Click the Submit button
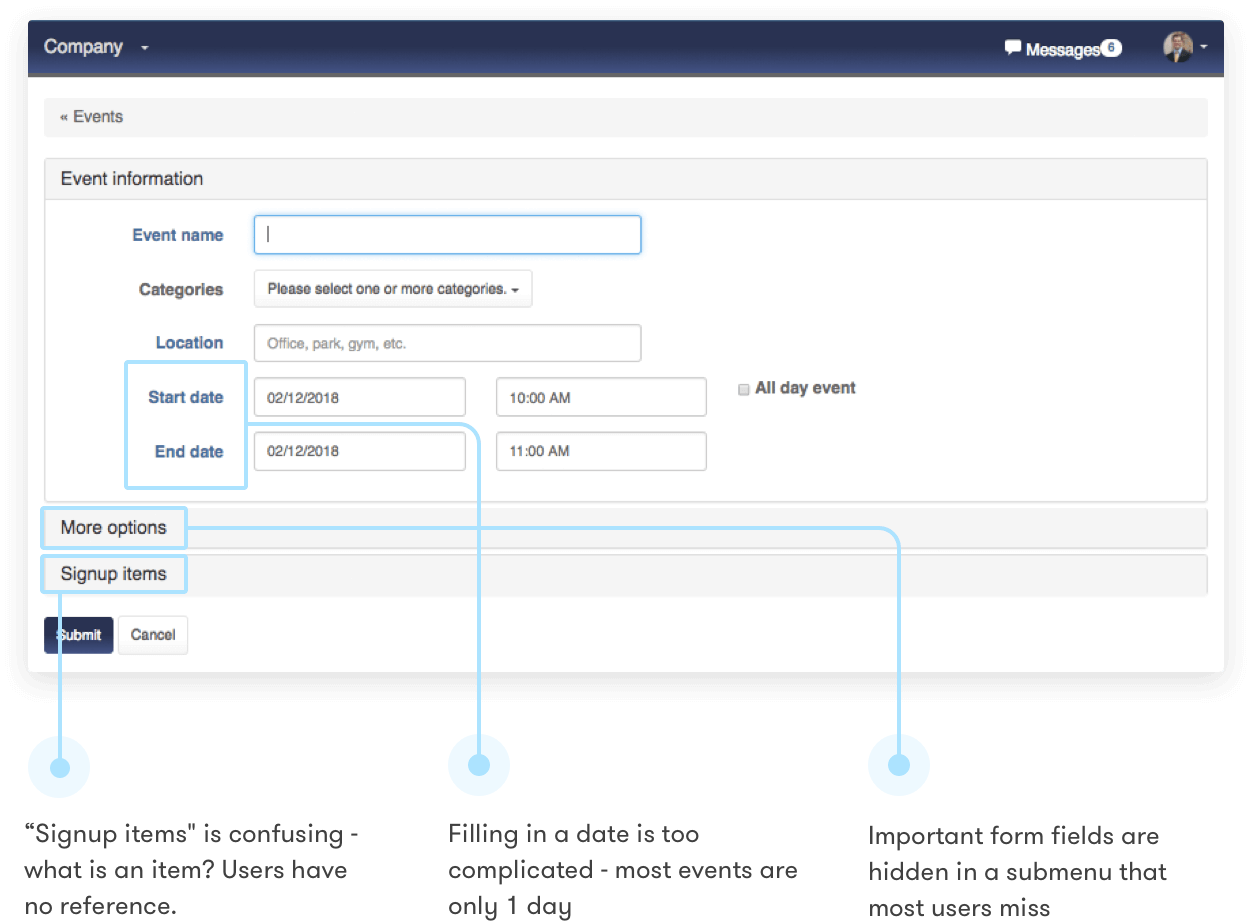Image resolution: width=1252 pixels, height=922 pixels. pyautogui.click(x=79, y=635)
